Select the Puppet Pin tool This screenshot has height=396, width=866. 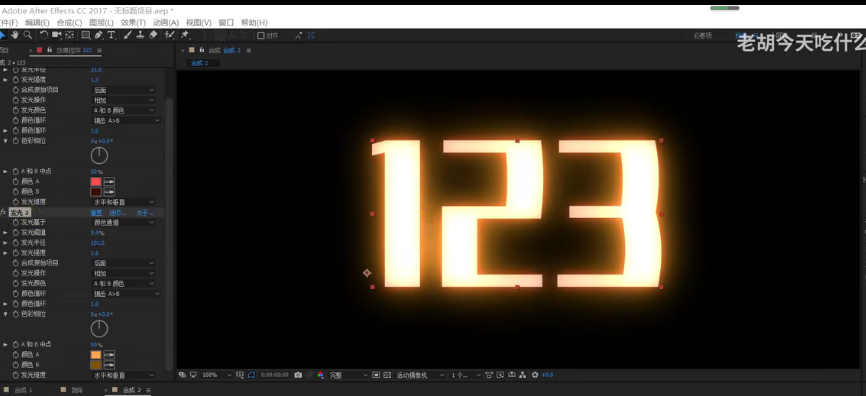(x=185, y=35)
